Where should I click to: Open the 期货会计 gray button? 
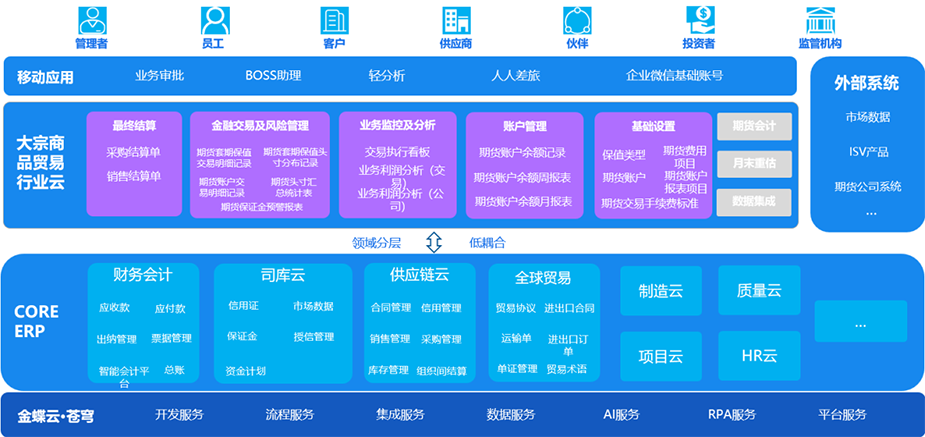coord(754,126)
